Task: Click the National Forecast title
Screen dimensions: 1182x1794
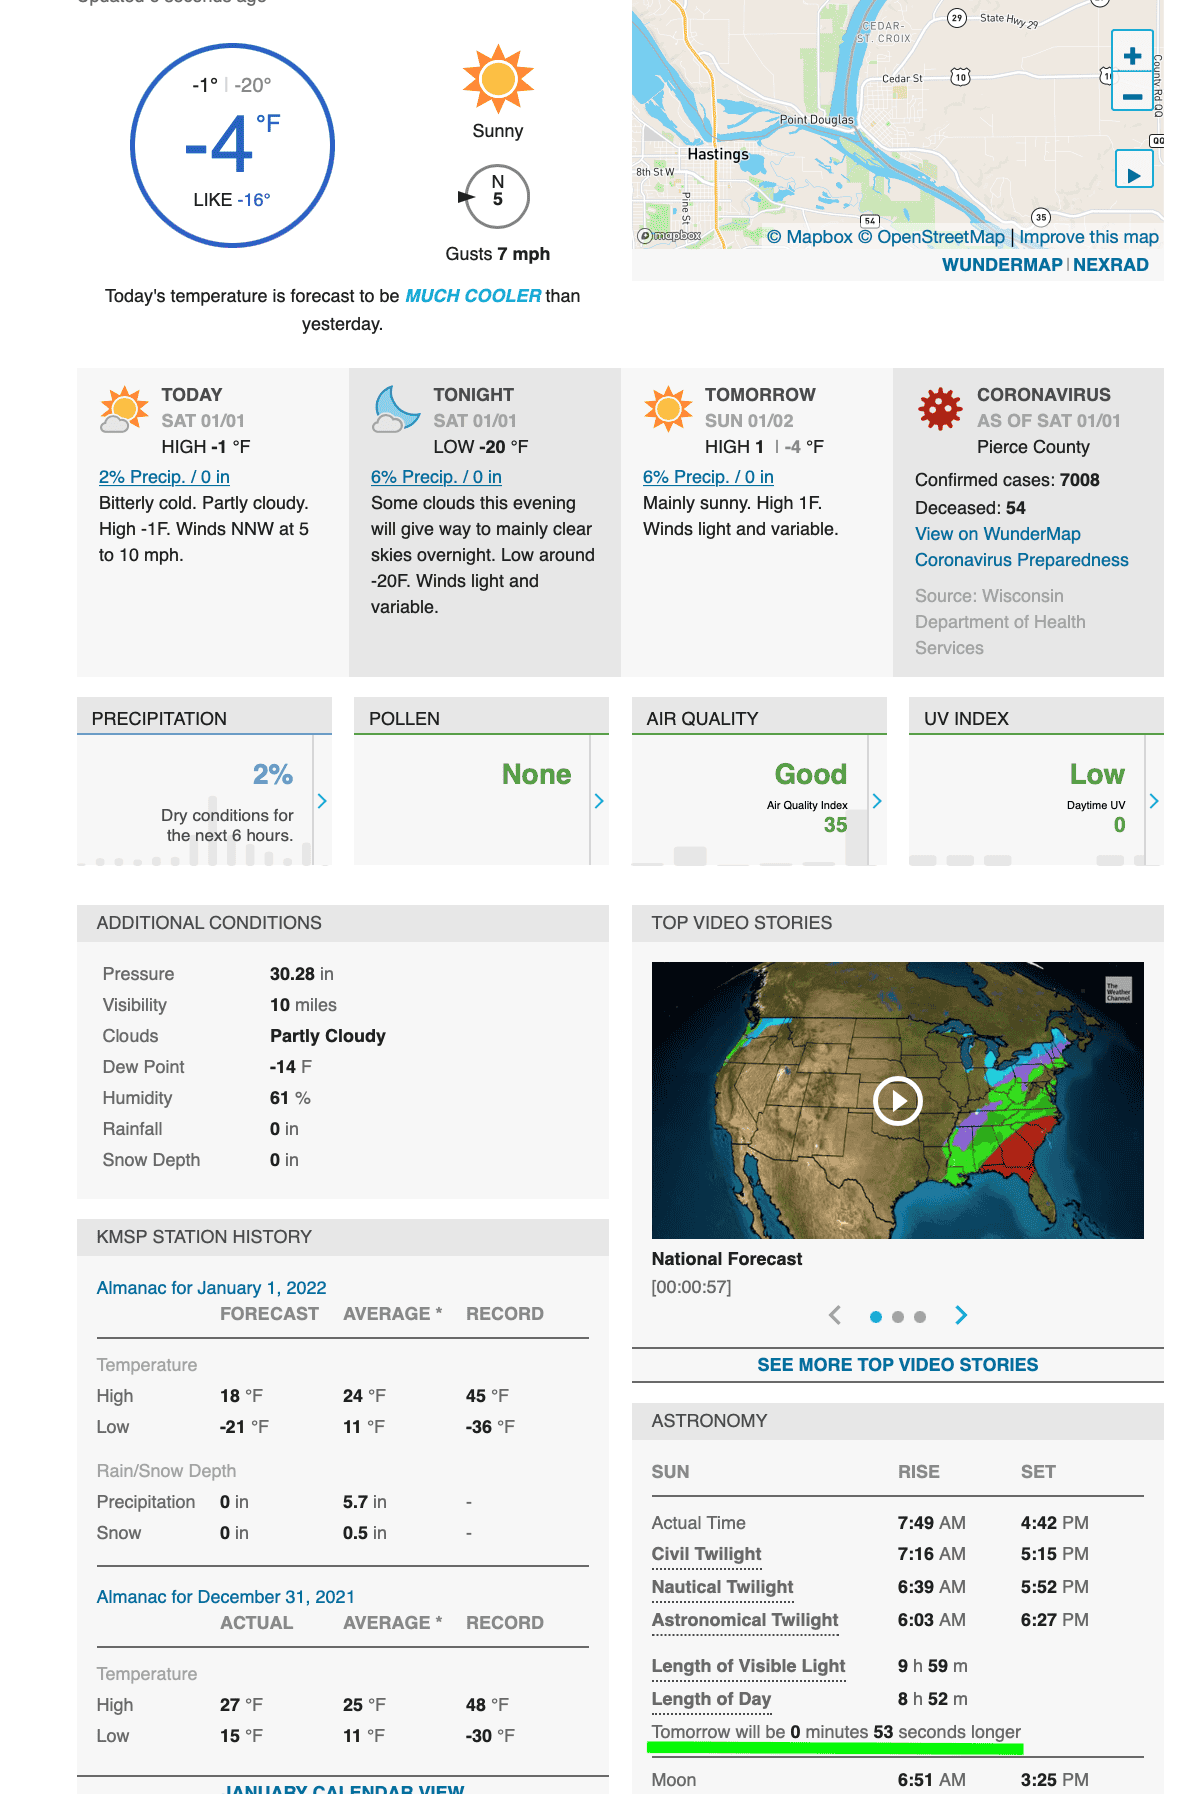Action: 727,1259
